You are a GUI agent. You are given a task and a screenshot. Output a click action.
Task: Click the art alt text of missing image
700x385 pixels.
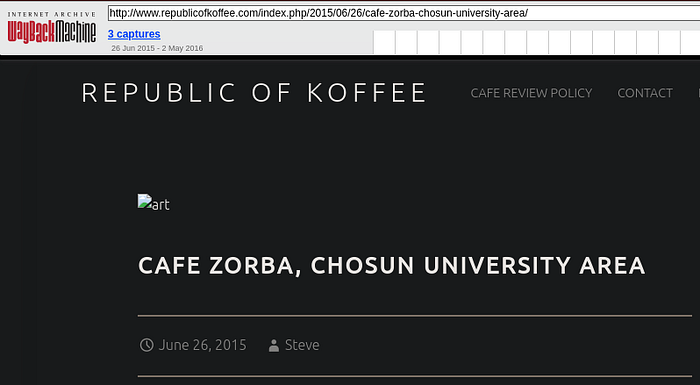coord(161,205)
